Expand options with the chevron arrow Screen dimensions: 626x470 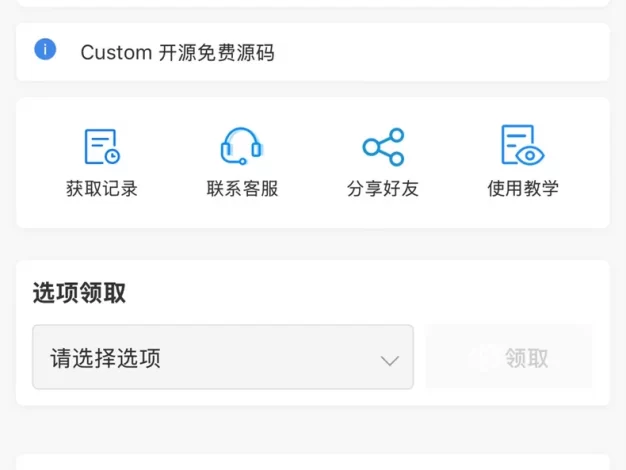pyautogui.click(x=390, y=361)
